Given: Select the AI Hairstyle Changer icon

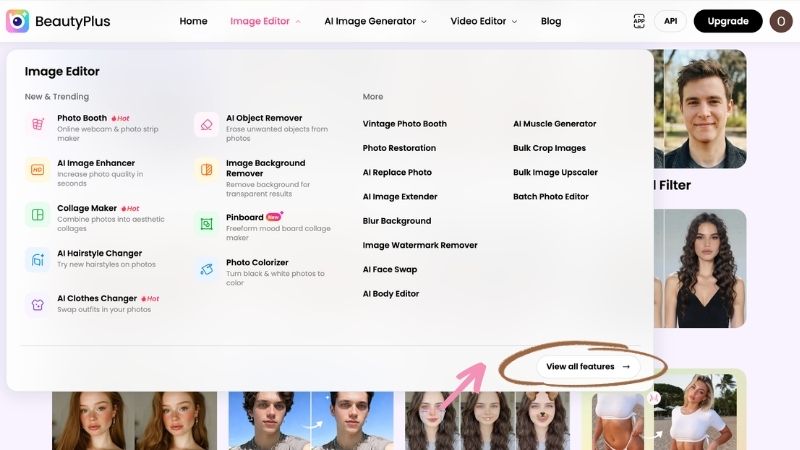Looking at the screenshot, I should [38, 260].
